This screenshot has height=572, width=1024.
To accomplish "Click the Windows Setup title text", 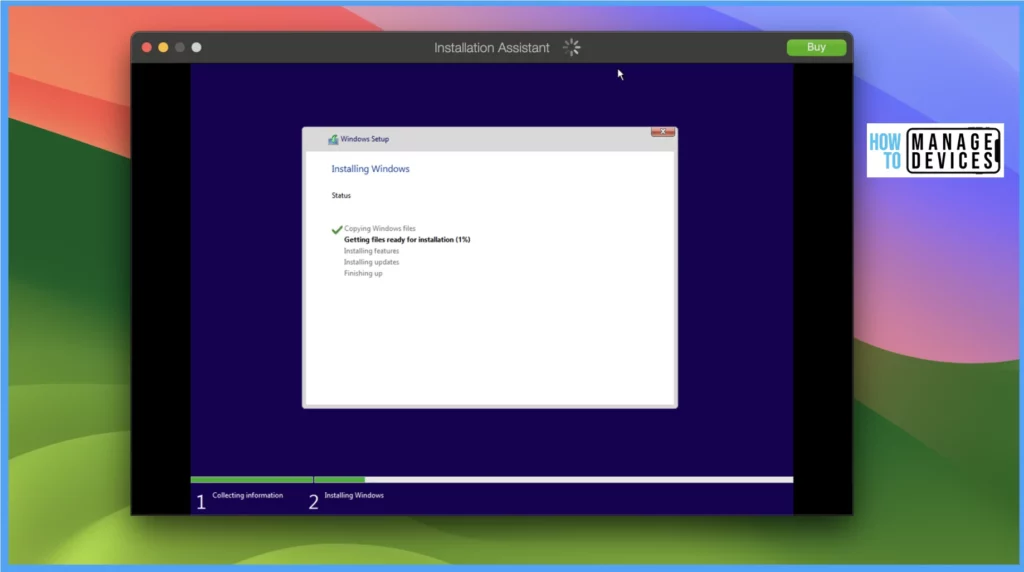I will coord(364,139).
